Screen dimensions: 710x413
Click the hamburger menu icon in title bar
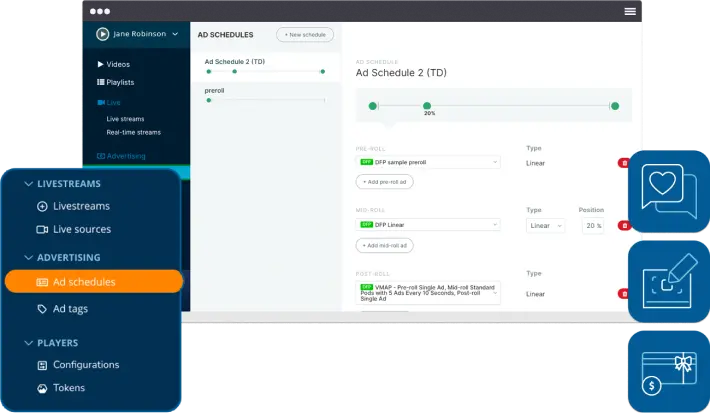coord(630,11)
